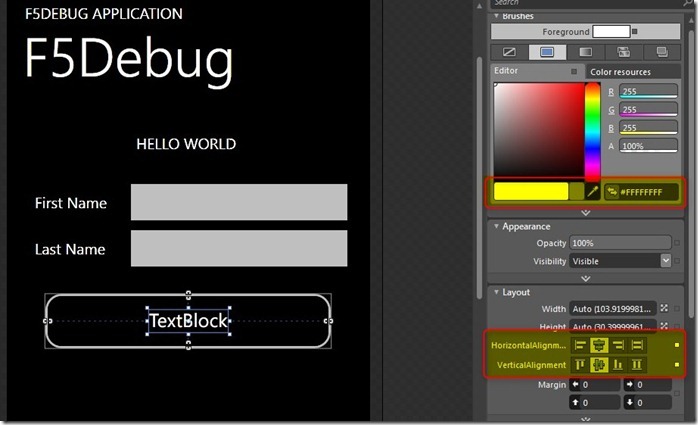Click the advanced options square beside Editor
The image size is (698, 425).
[574, 71]
